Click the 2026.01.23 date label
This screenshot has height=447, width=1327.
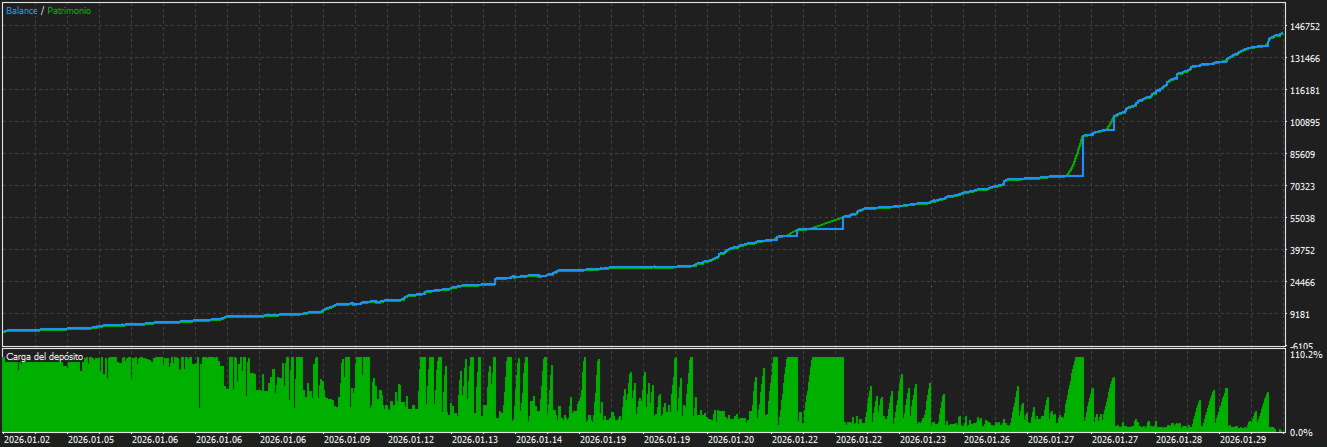tap(922, 439)
